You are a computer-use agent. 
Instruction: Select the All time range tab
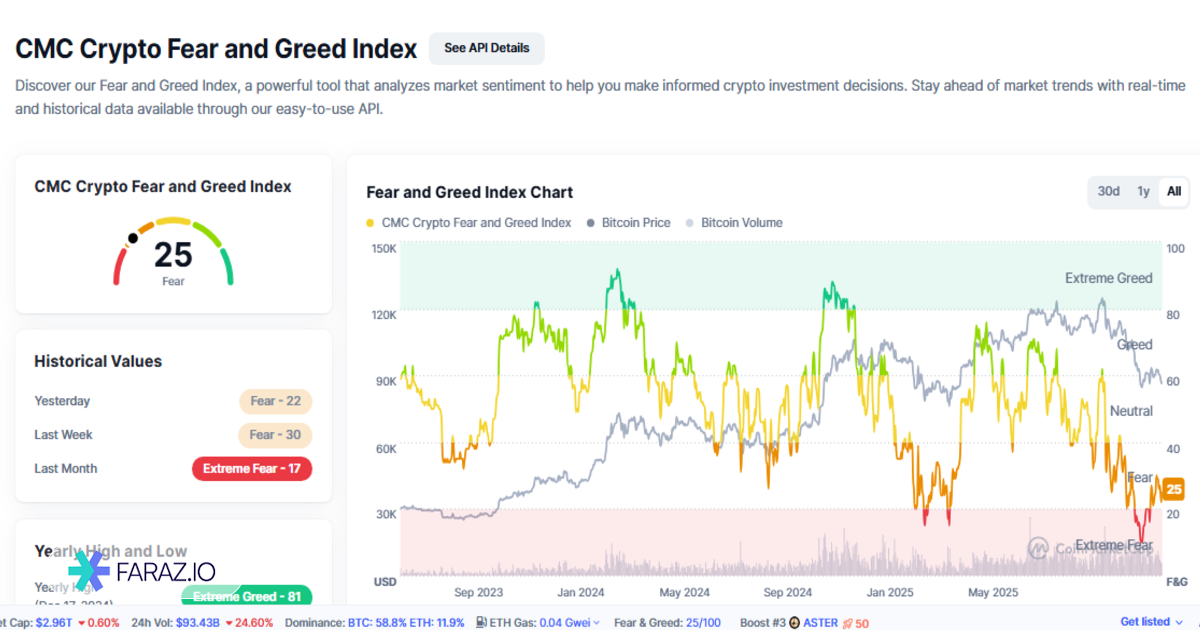coord(1174,191)
